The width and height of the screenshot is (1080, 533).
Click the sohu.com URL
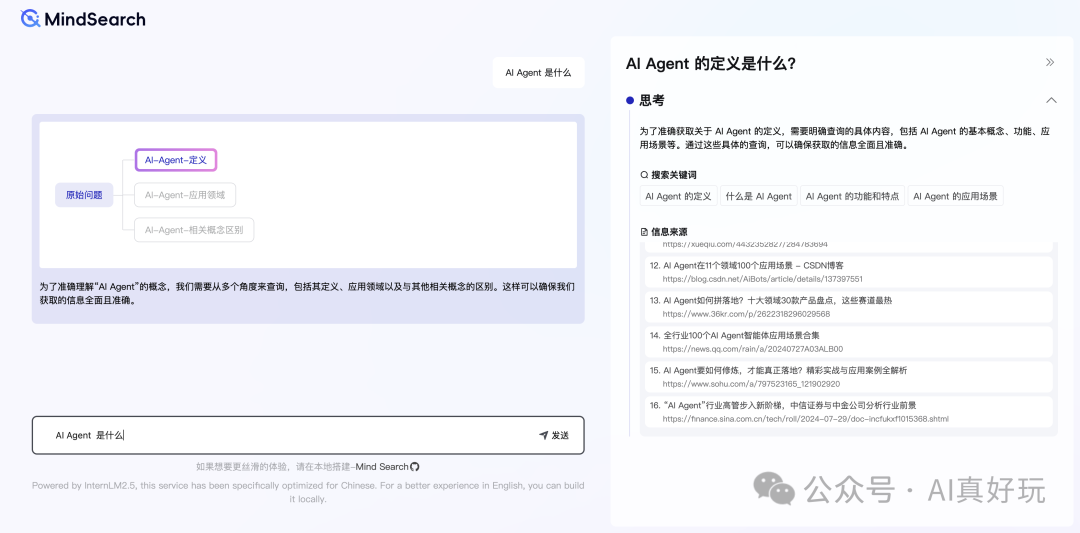tap(751, 384)
